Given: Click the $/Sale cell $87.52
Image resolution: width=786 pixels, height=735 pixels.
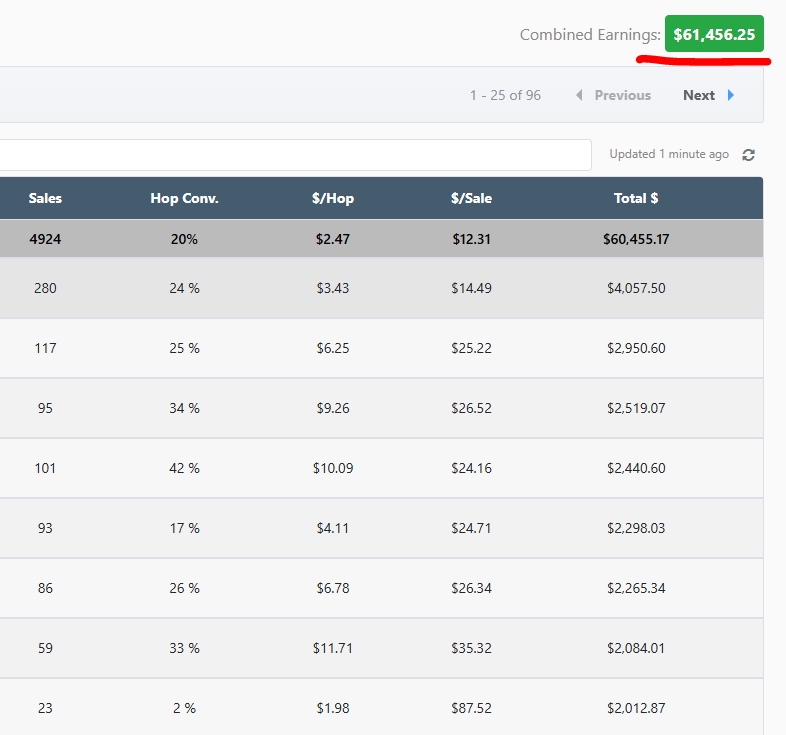Looking at the screenshot, I should (x=471, y=708).
